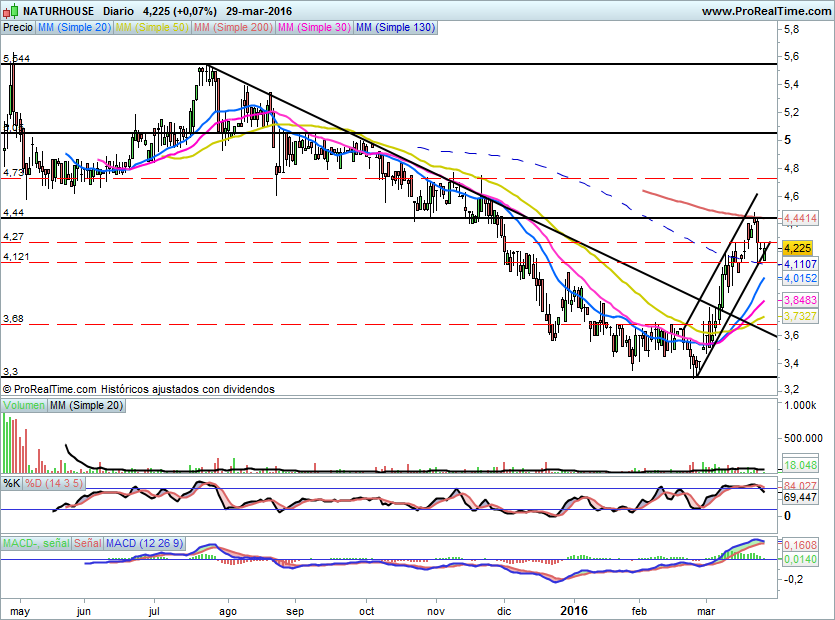Click the Señal label

point(87,543)
